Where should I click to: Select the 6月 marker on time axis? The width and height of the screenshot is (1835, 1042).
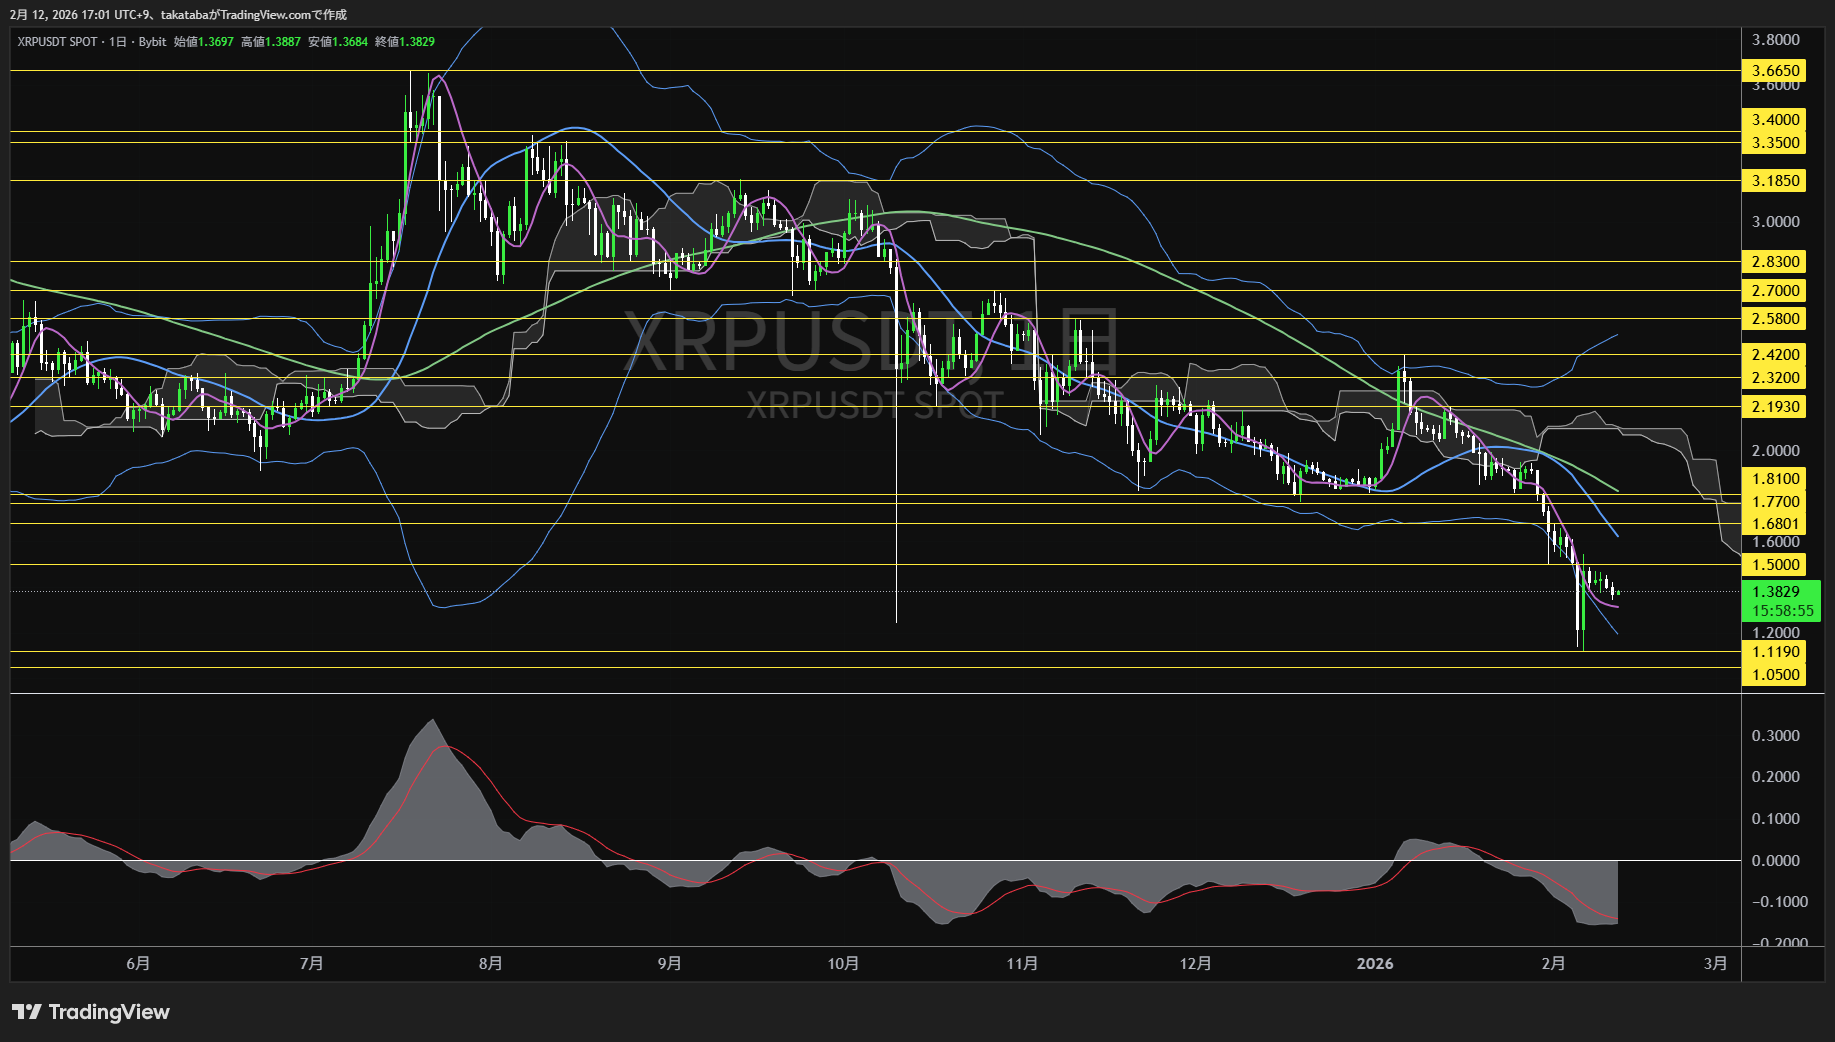(138, 963)
